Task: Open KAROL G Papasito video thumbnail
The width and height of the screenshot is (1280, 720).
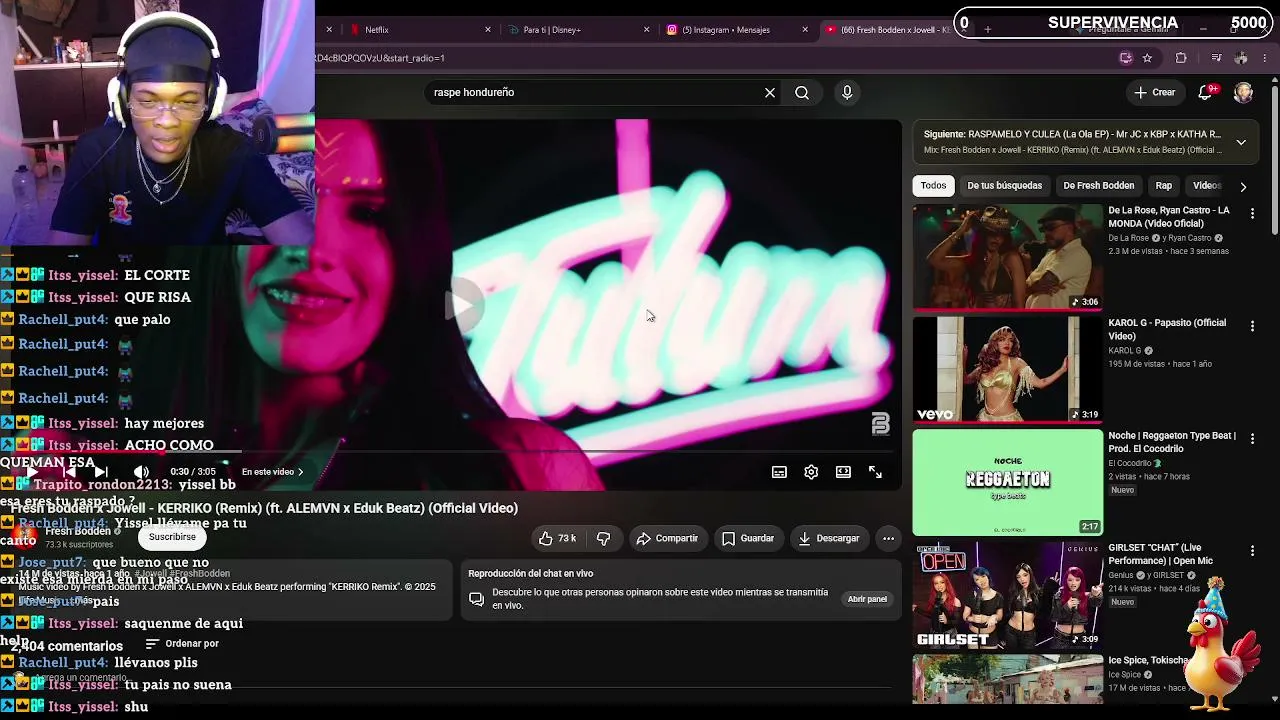Action: 1007,370
